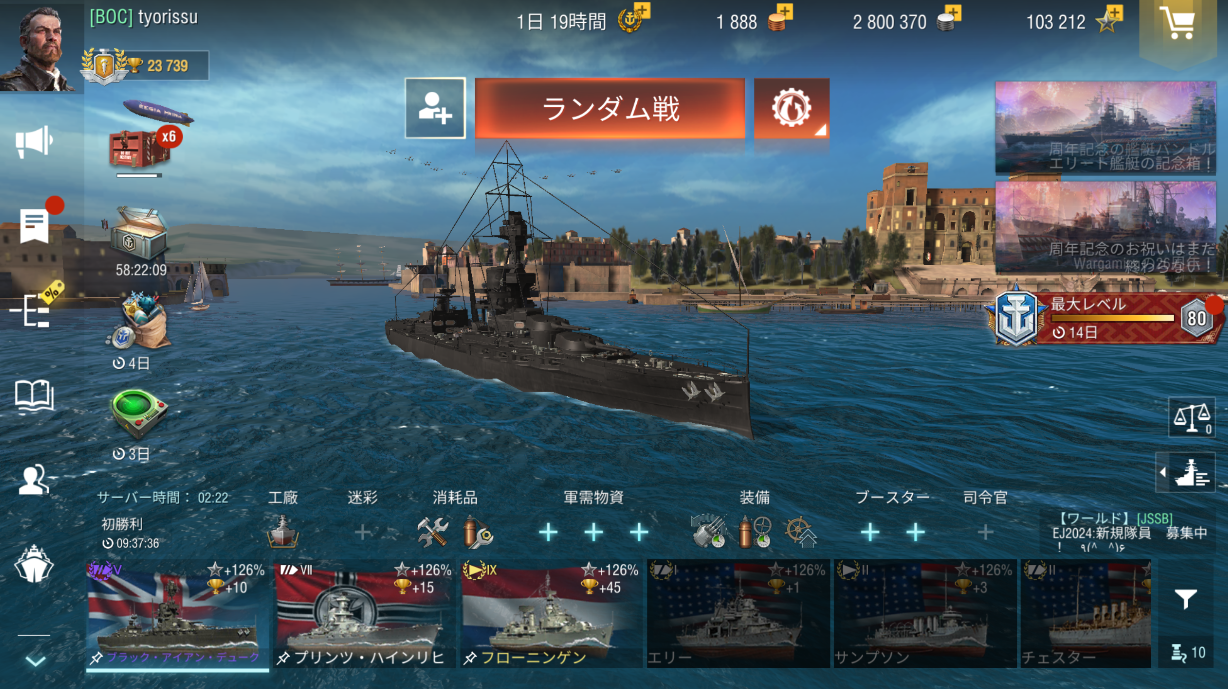Expand the side panel arrow with ship
This screenshot has width=1228, height=689.
click(1185, 472)
